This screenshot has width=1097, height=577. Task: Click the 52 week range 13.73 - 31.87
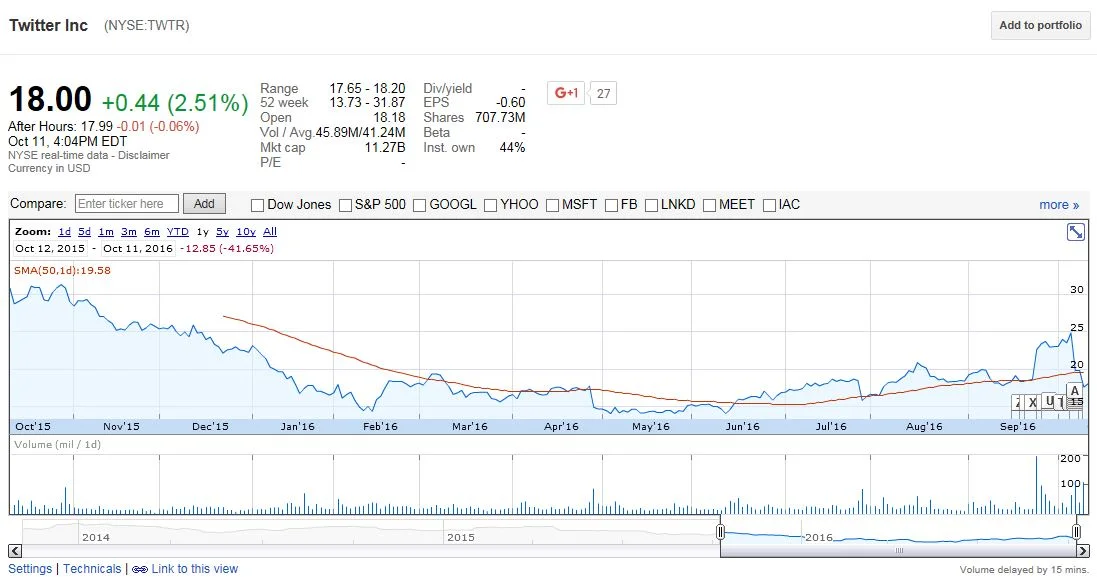367,102
